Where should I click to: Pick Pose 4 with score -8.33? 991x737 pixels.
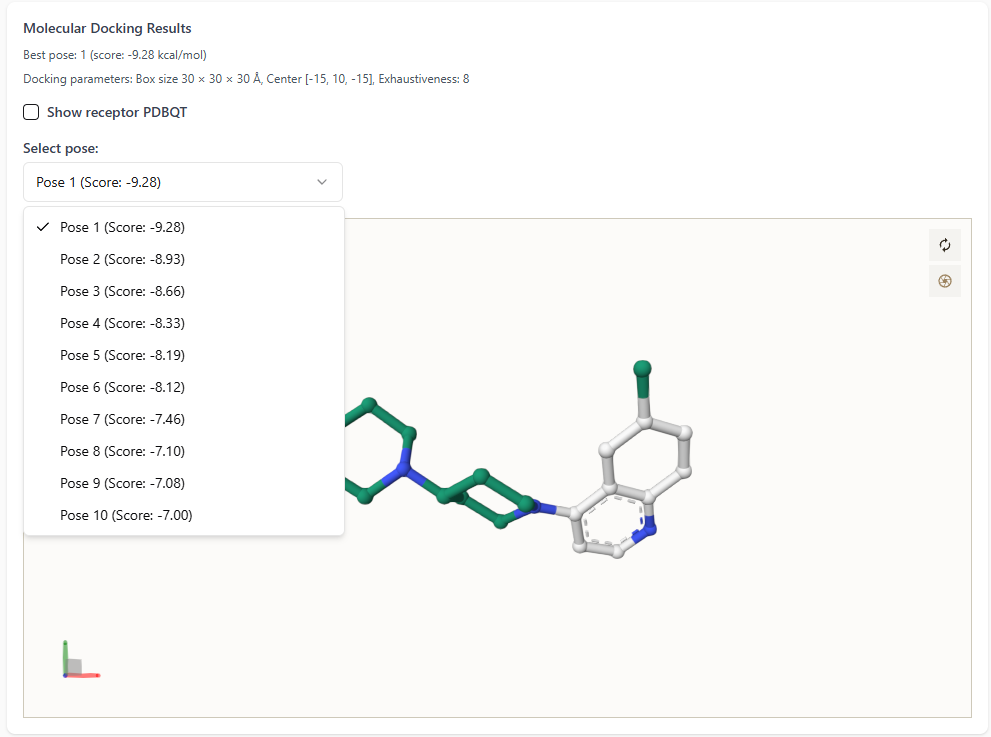tap(122, 323)
